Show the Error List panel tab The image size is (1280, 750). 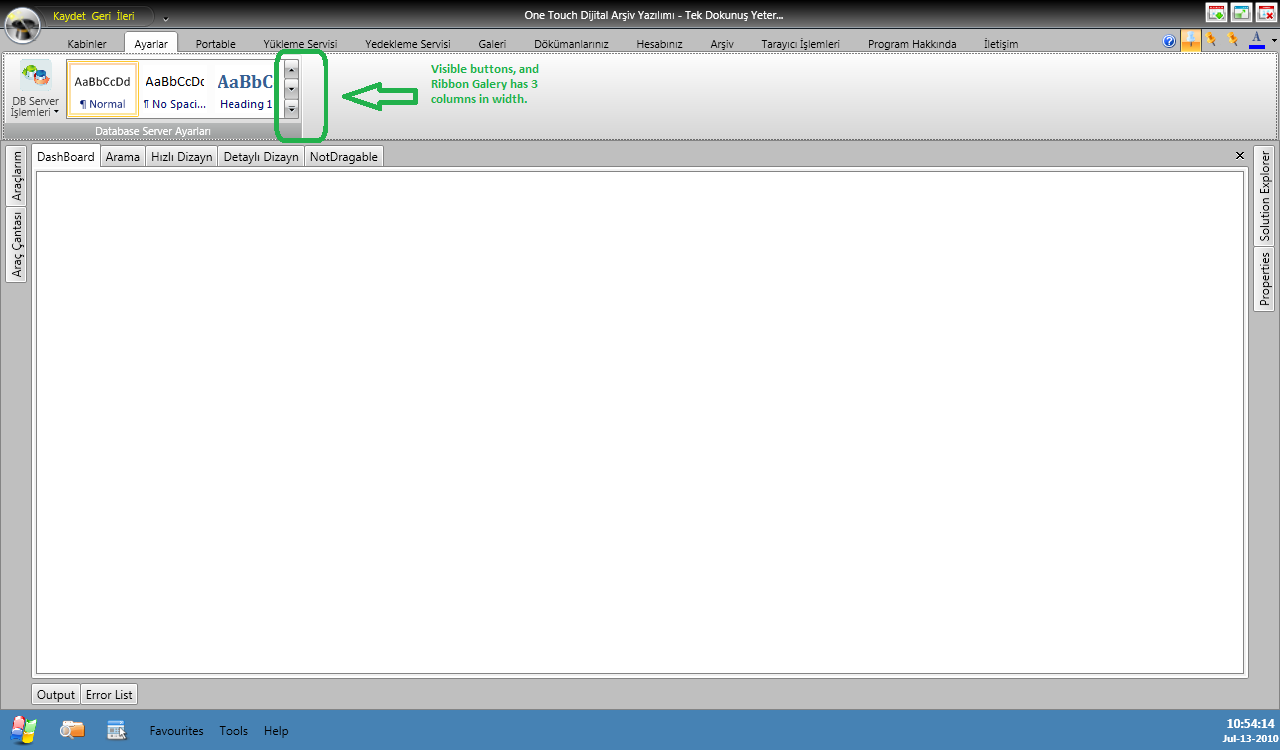(109, 694)
